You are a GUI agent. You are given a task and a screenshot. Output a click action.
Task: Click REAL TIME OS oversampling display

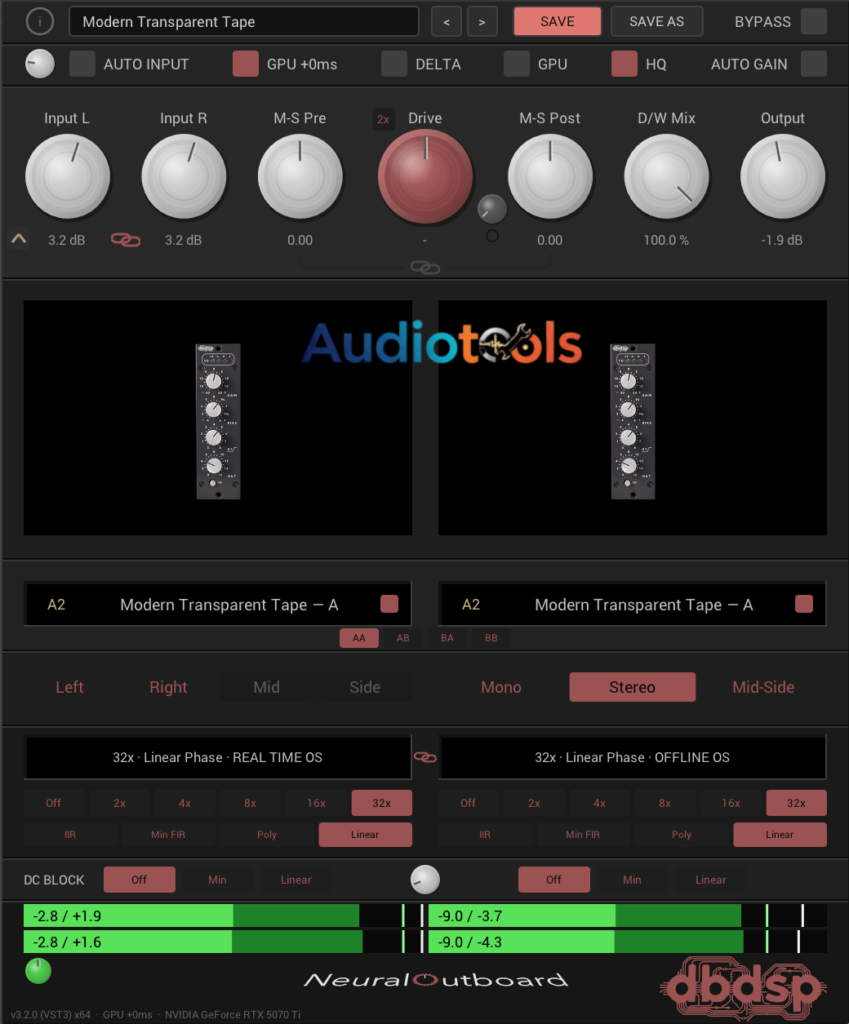pos(217,757)
